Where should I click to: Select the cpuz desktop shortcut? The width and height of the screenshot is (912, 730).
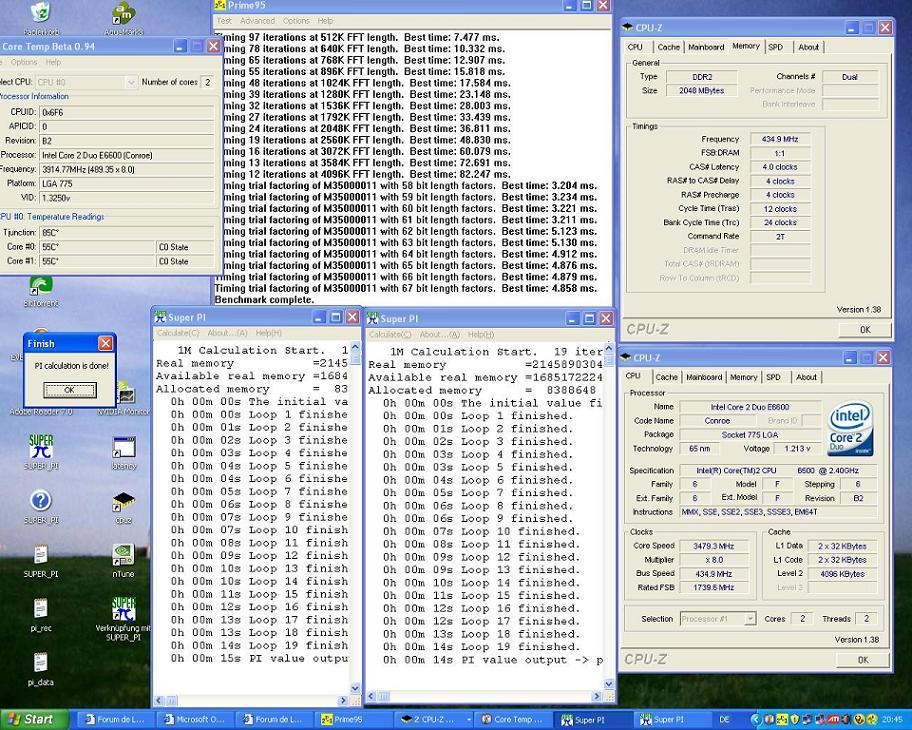[124, 501]
